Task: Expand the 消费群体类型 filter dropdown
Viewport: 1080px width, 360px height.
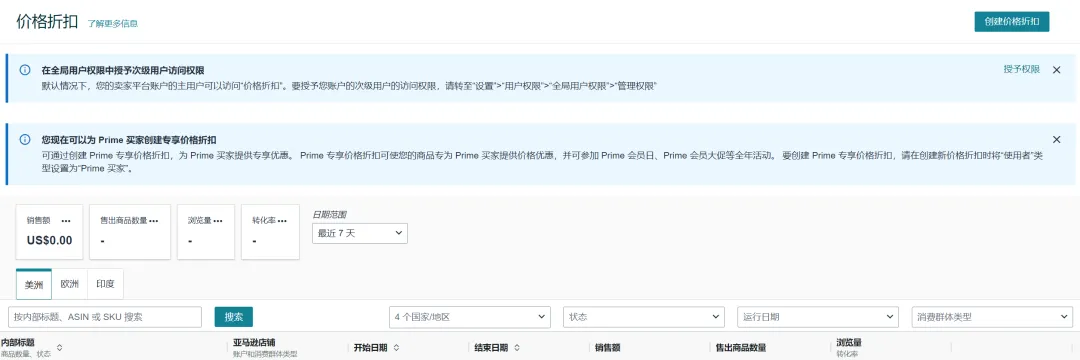Action: [x=992, y=317]
